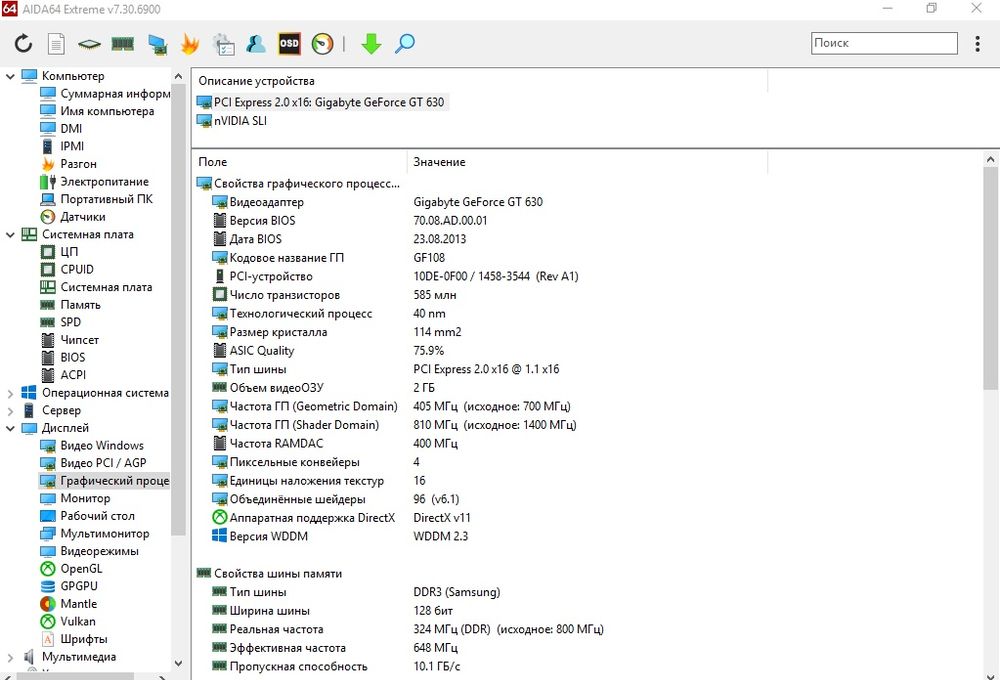Collapse the Системная плата tree node
Viewport: 1000px width, 680px height.
point(10,235)
